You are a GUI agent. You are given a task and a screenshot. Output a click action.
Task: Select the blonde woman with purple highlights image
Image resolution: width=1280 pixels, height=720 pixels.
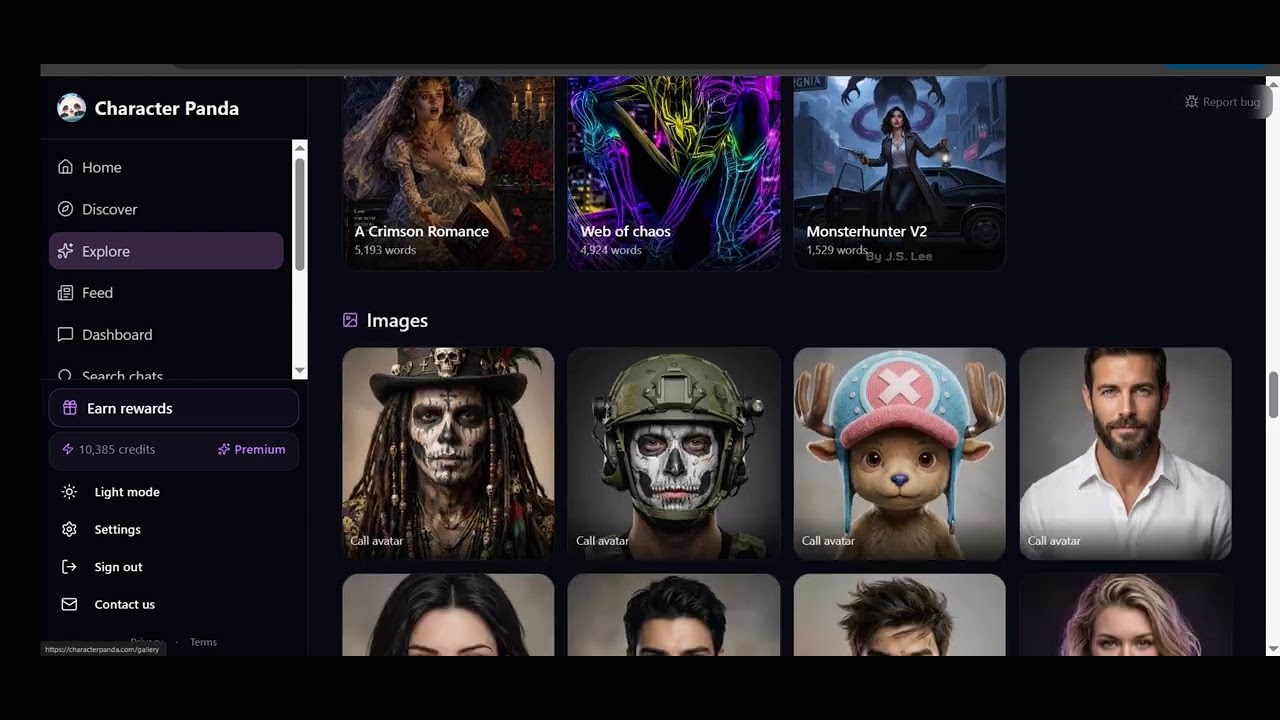pyautogui.click(x=1125, y=615)
